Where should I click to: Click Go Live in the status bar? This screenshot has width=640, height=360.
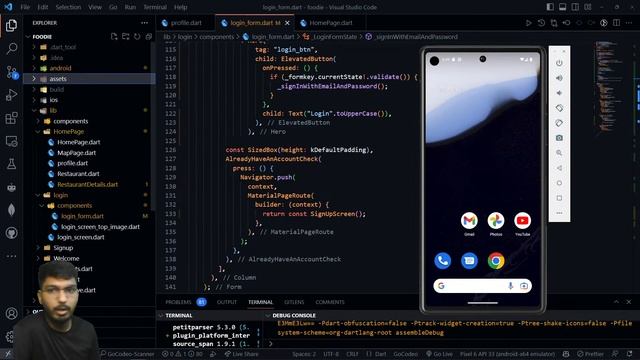click(439, 354)
